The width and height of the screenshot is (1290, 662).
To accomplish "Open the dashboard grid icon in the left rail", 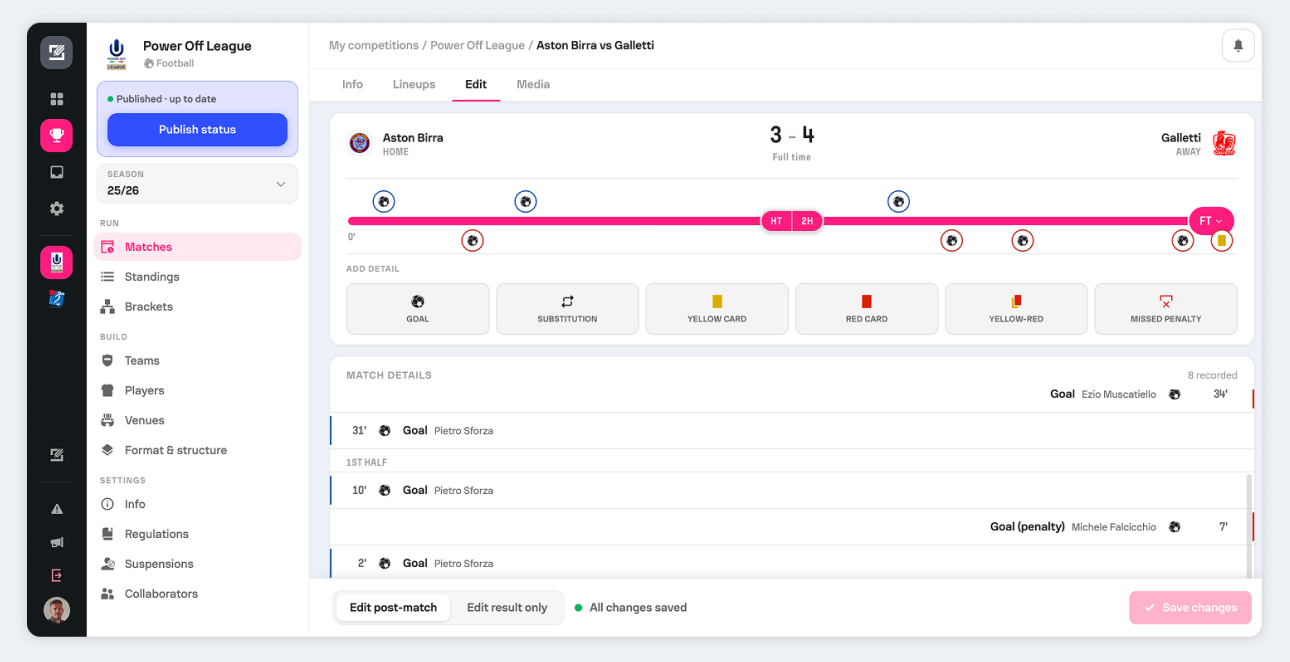I will [57, 99].
